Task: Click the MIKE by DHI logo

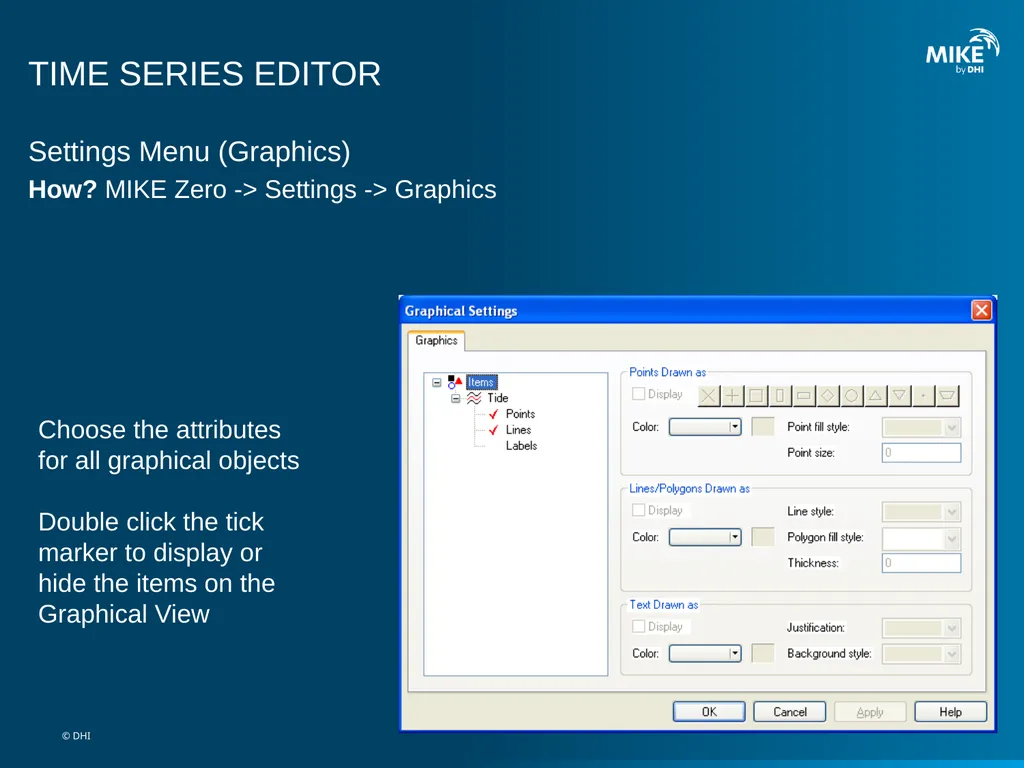Action: 962,52
